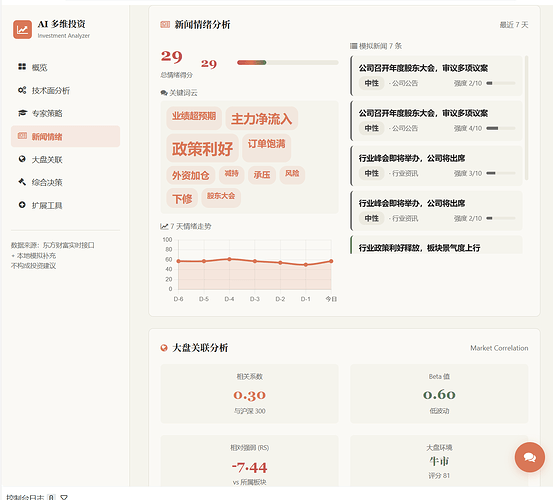553x500 pixels.
Task: Go to 综合决策 in the sidebar
Action: click(66, 182)
